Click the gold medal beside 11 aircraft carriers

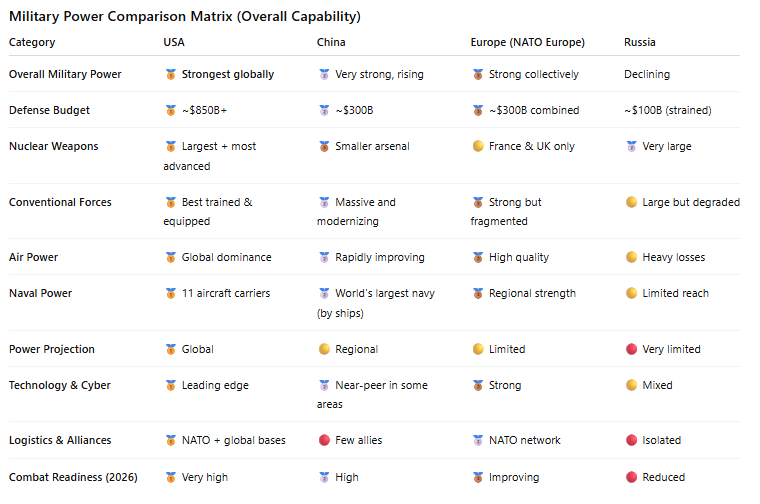coord(171,293)
